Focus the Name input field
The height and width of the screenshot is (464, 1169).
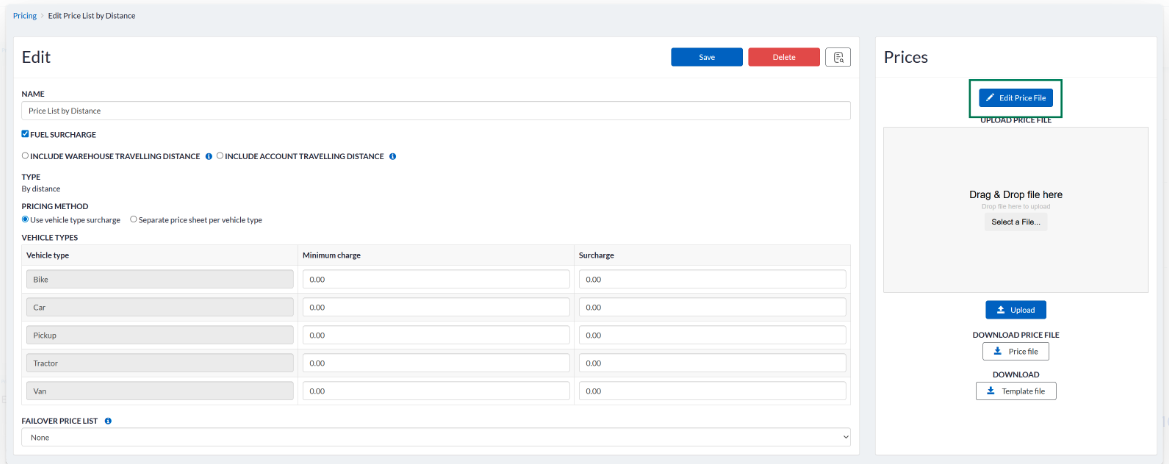click(x=436, y=110)
